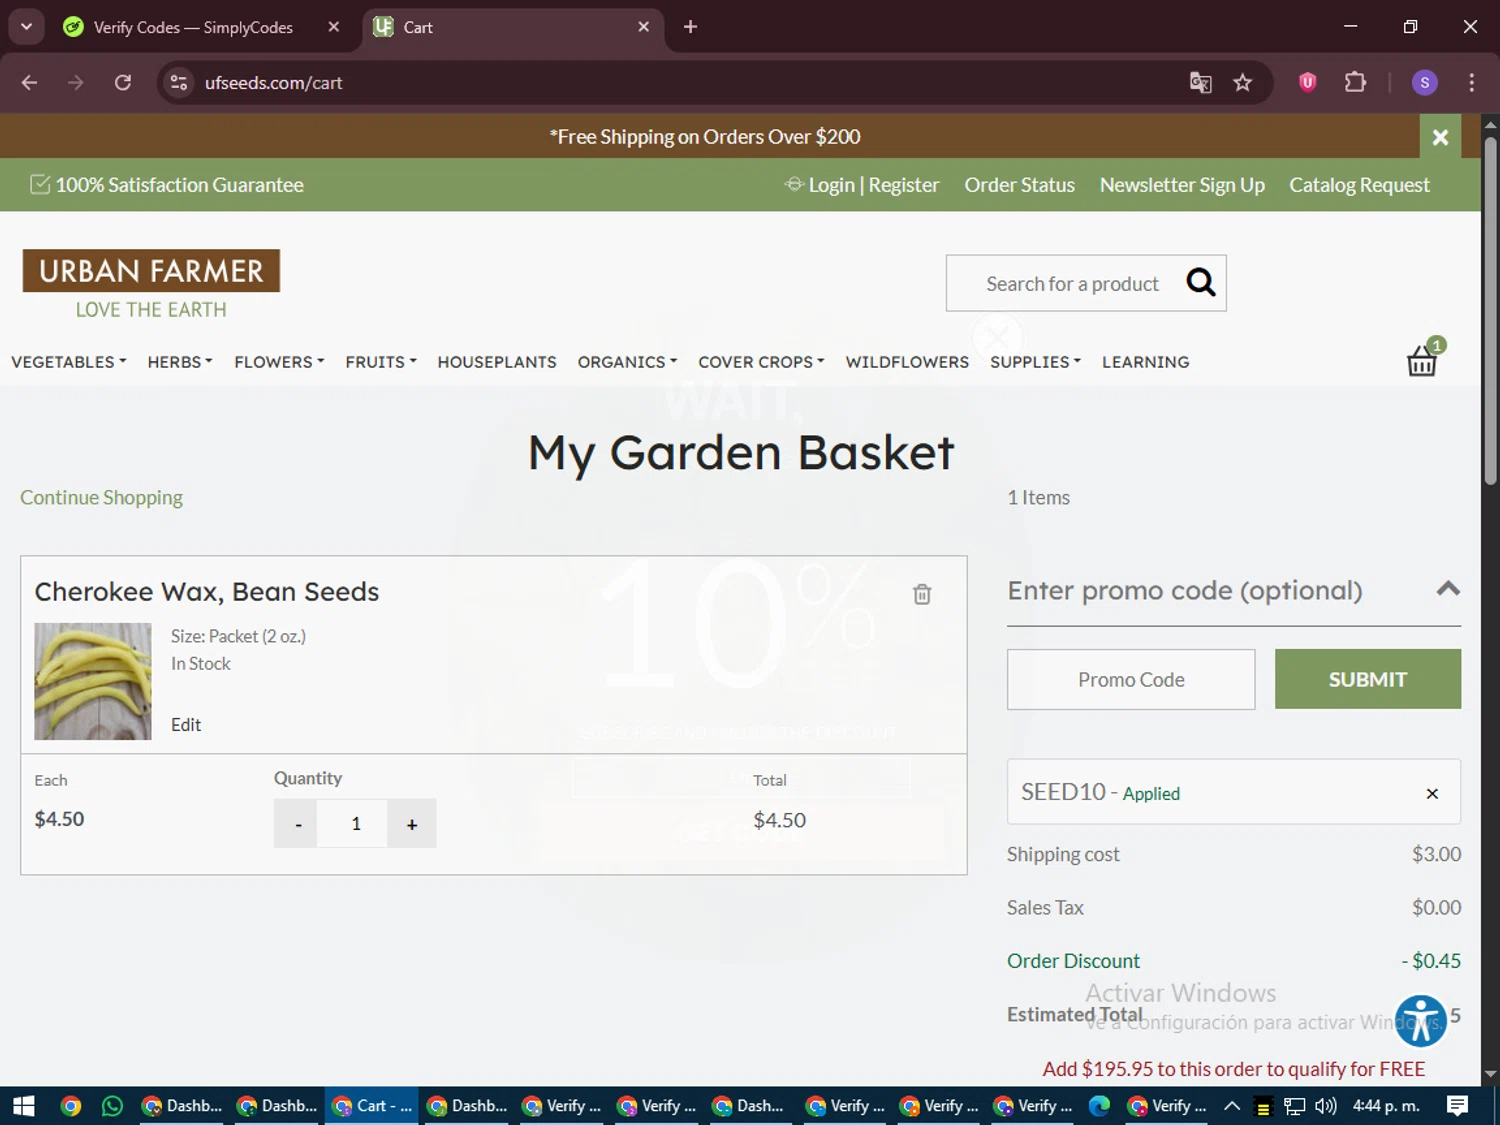Open Order Status page

coord(1019,185)
